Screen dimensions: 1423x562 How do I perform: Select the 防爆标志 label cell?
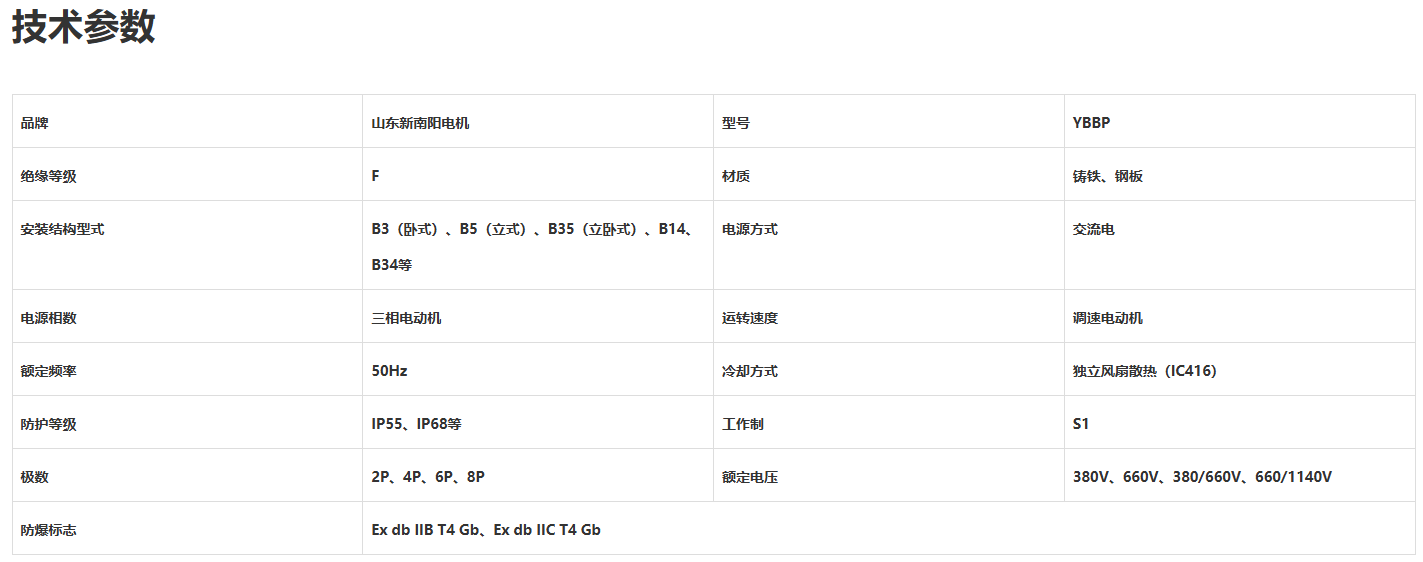coord(187,529)
